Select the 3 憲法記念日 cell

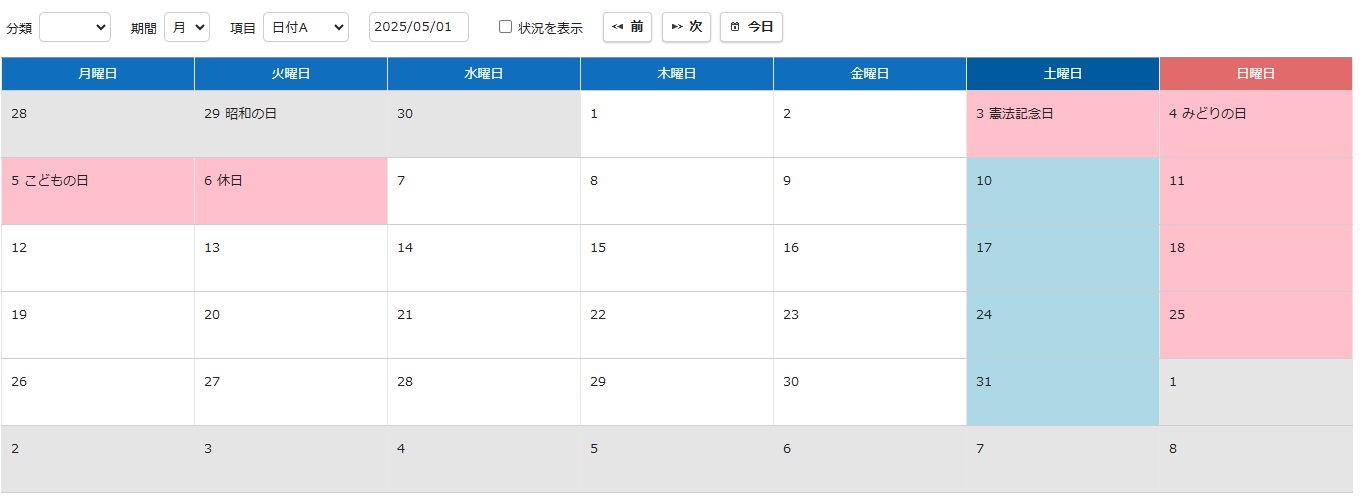(1063, 124)
